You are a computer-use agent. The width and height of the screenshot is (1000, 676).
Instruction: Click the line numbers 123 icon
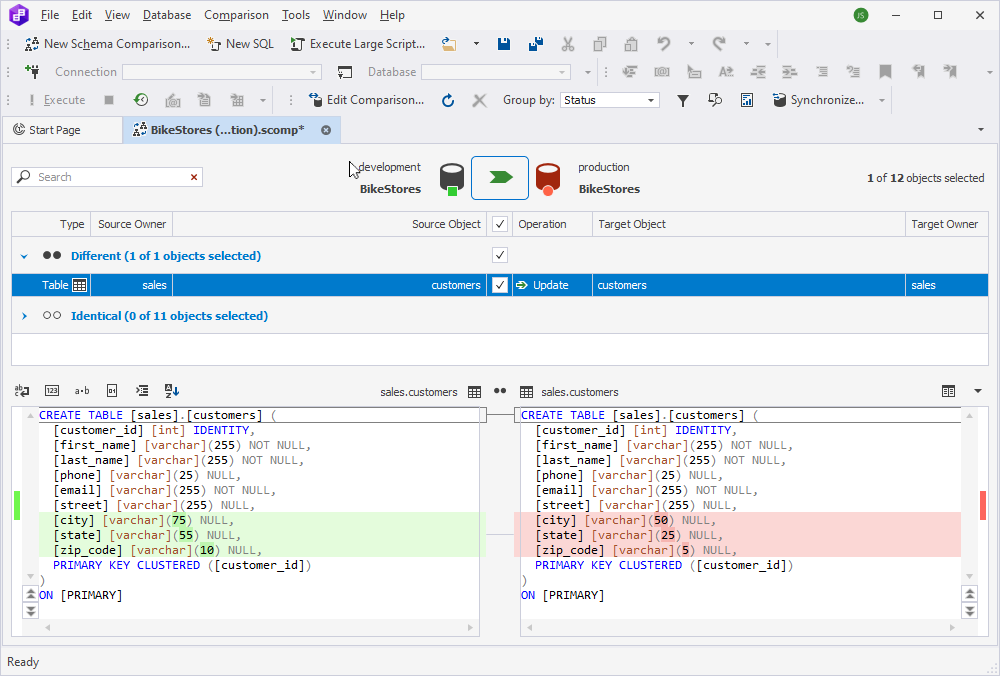click(x=52, y=391)
